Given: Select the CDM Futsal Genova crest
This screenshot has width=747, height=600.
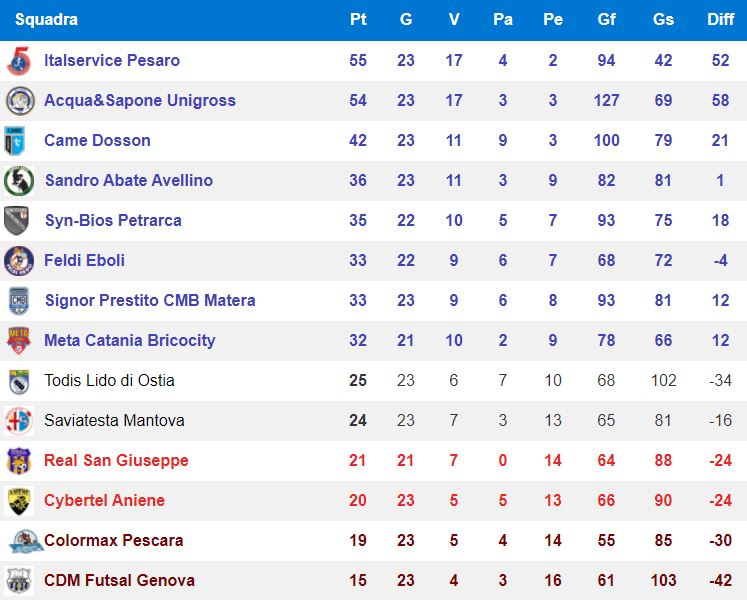Looking at the screenshot, I should [19, 580].
